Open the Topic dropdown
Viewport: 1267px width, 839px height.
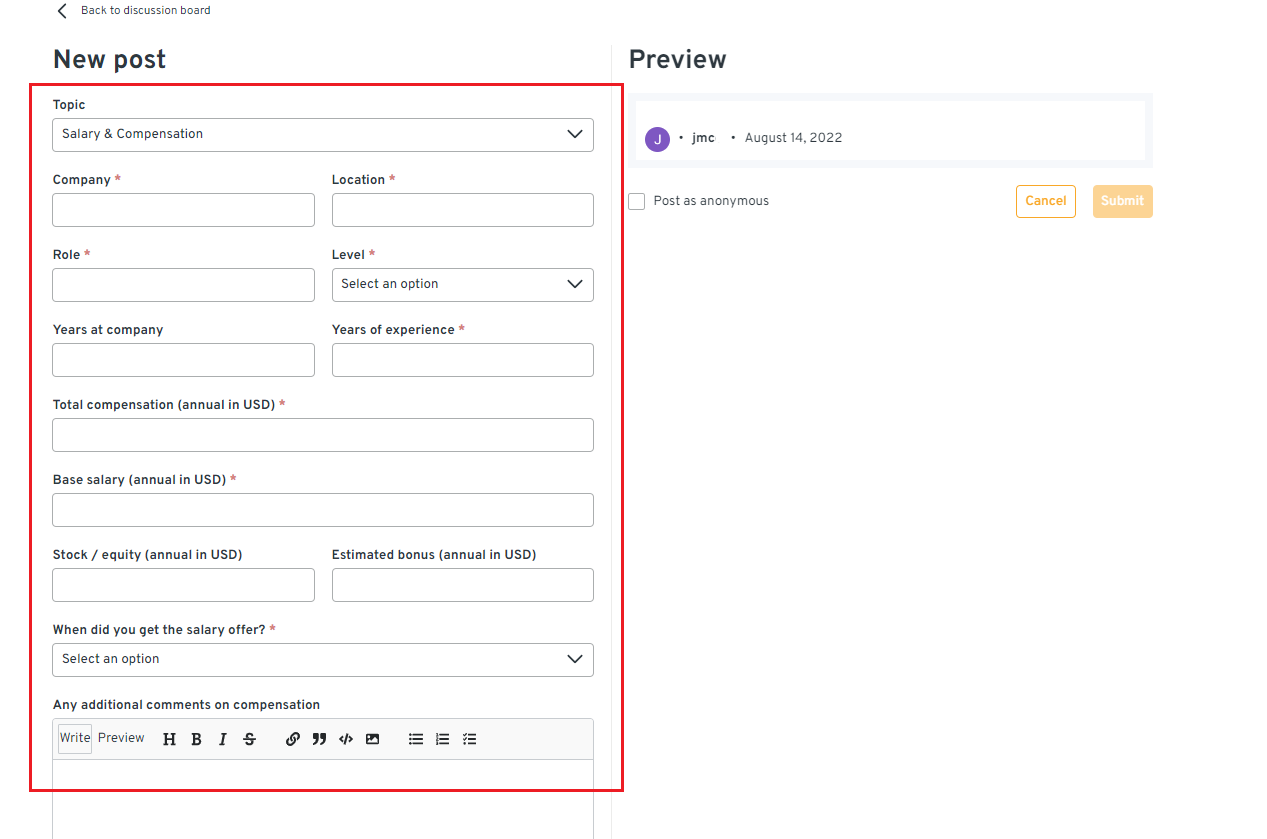(322, 135)
